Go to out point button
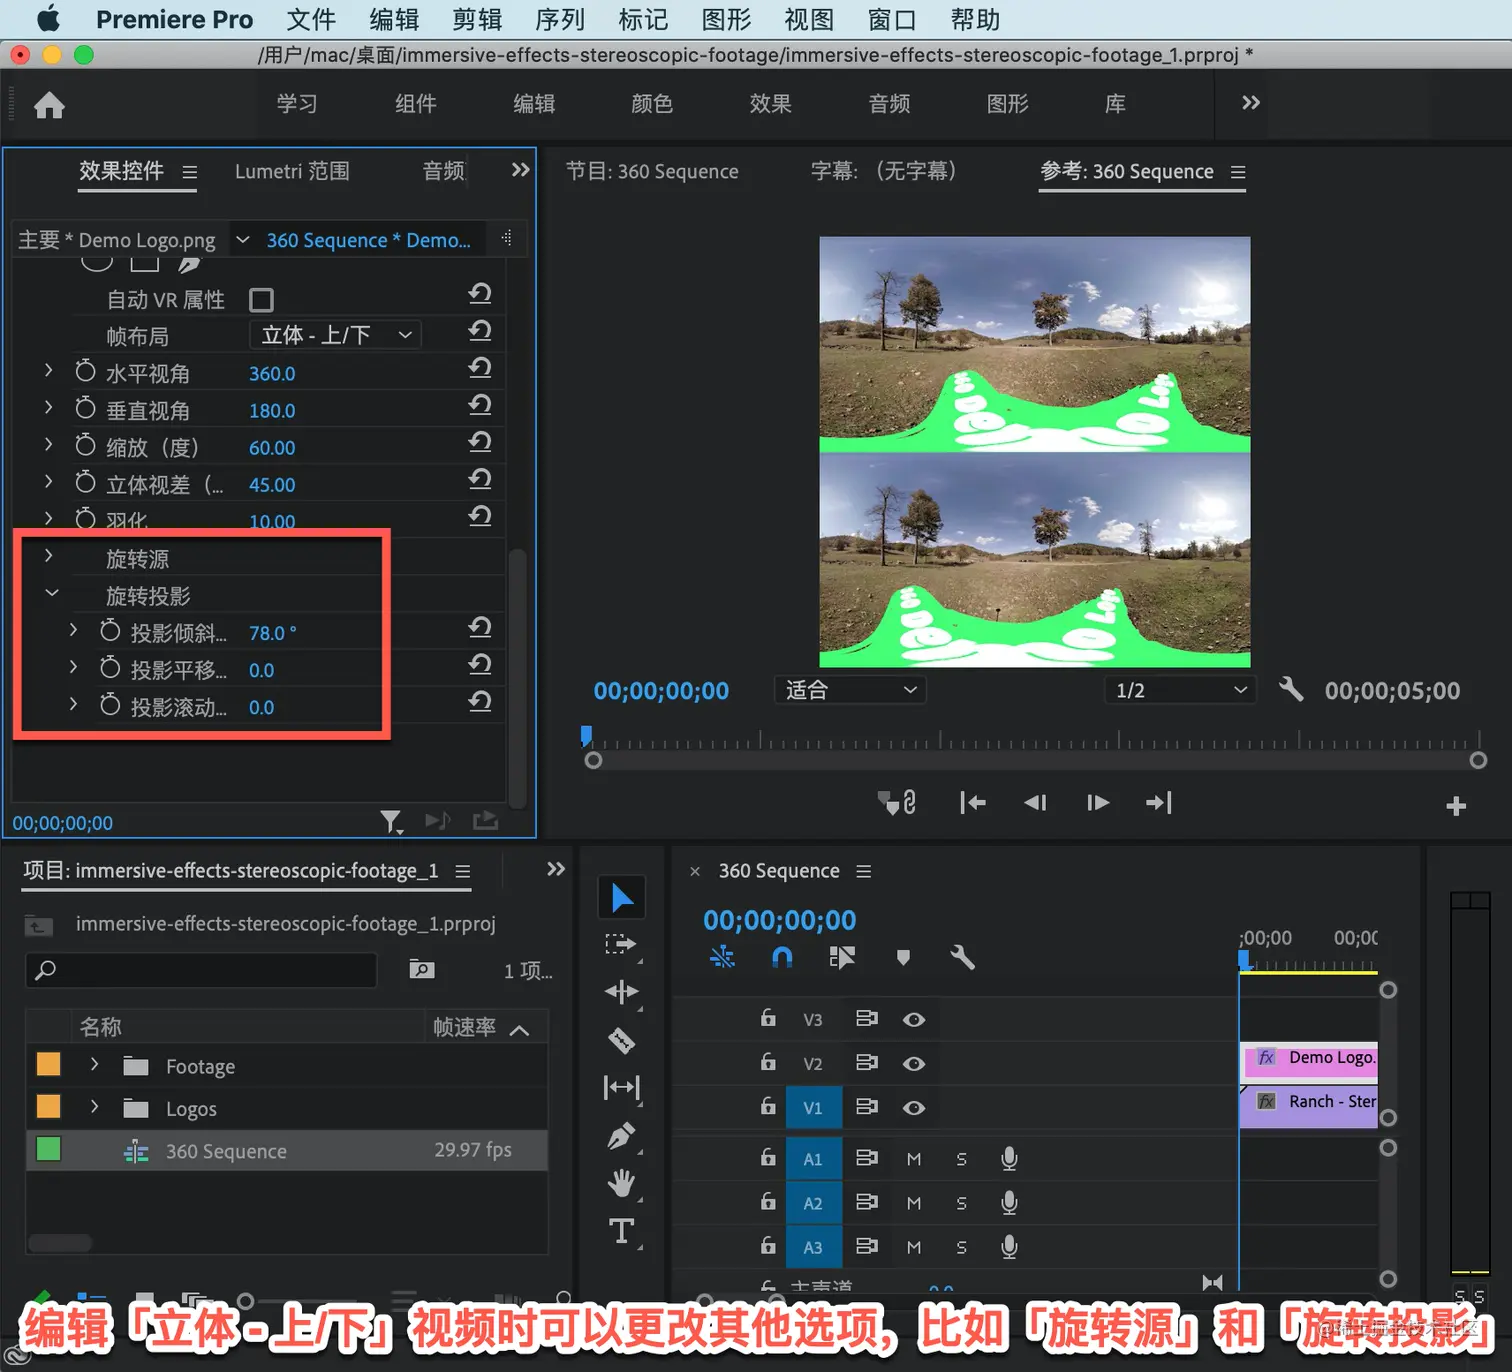This screenshot has width=1512, height=1372. (x=1159, y=803)
